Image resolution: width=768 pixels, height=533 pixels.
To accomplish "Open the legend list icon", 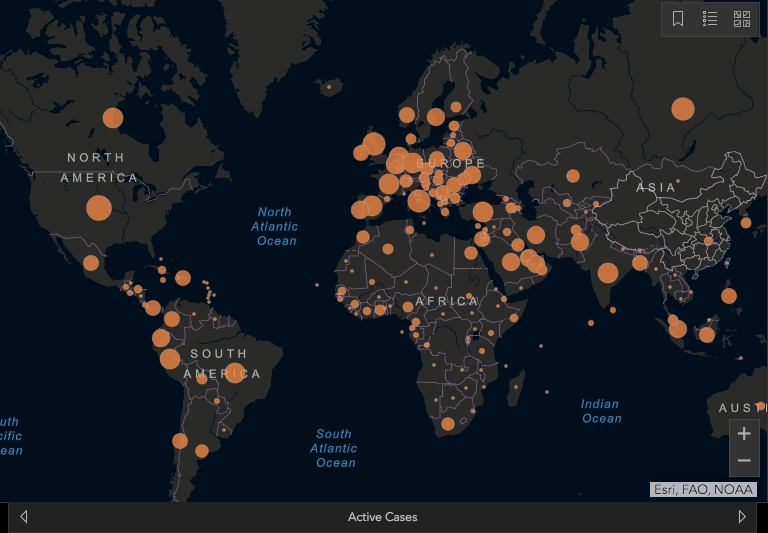I will point(710,19).
